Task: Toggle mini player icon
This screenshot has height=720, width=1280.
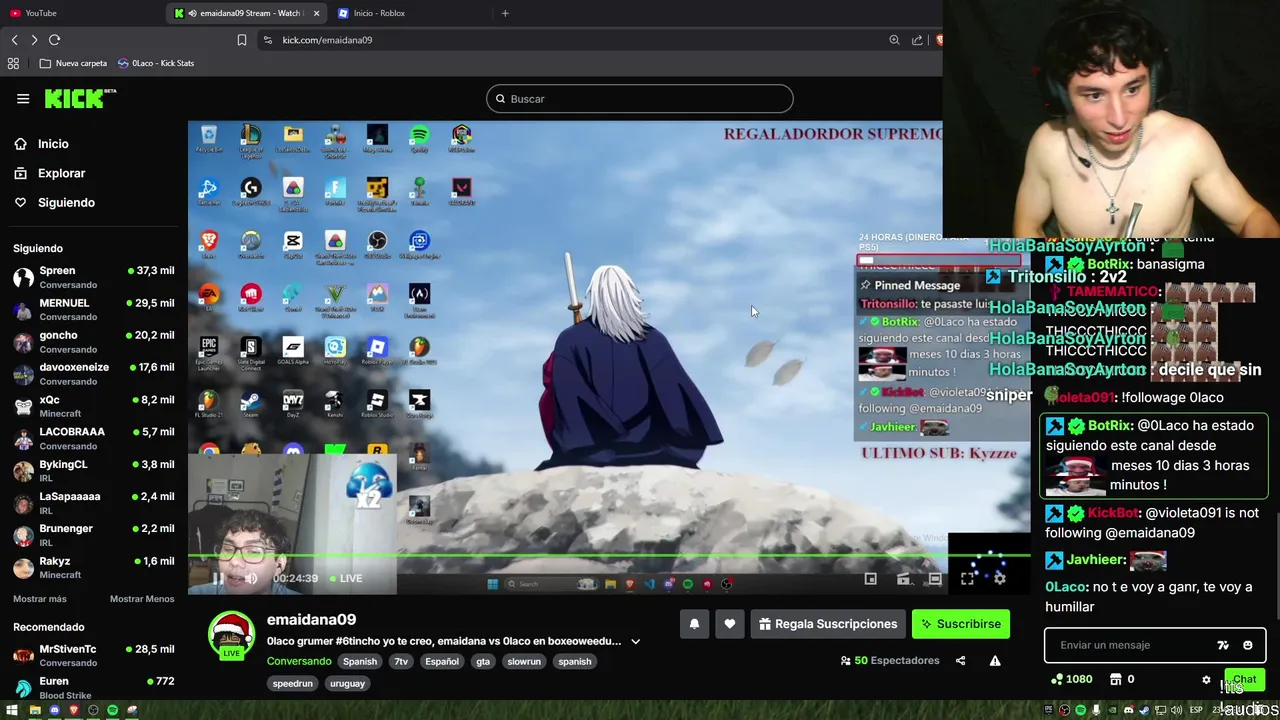Action: pyautogui.click(x=870, y=578)
